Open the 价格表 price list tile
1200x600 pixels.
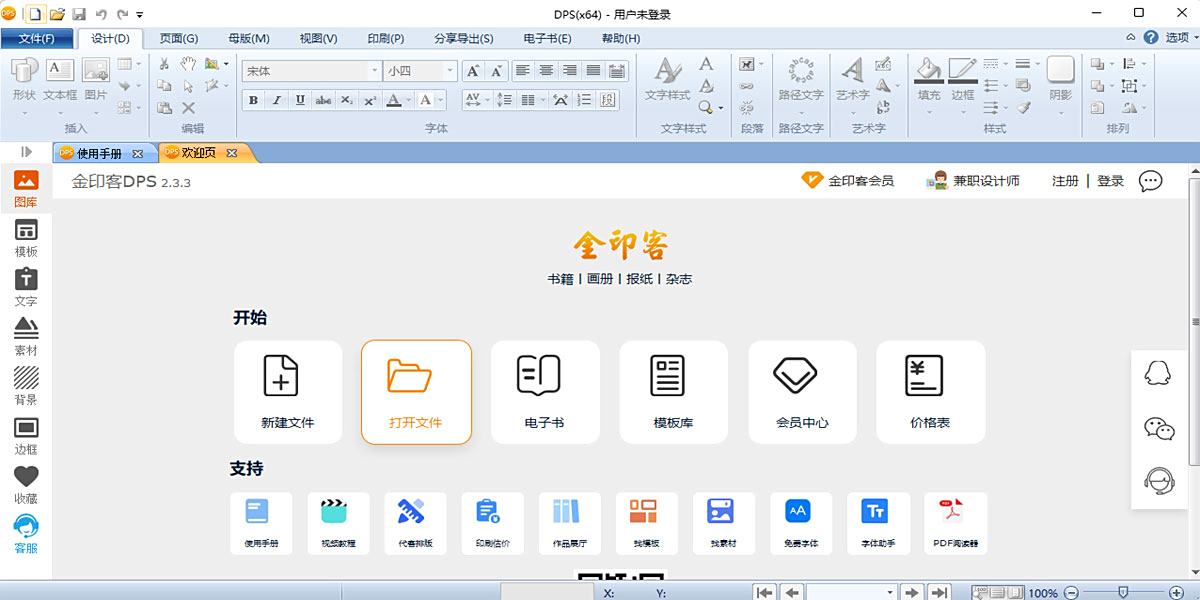tap(931, 392)
